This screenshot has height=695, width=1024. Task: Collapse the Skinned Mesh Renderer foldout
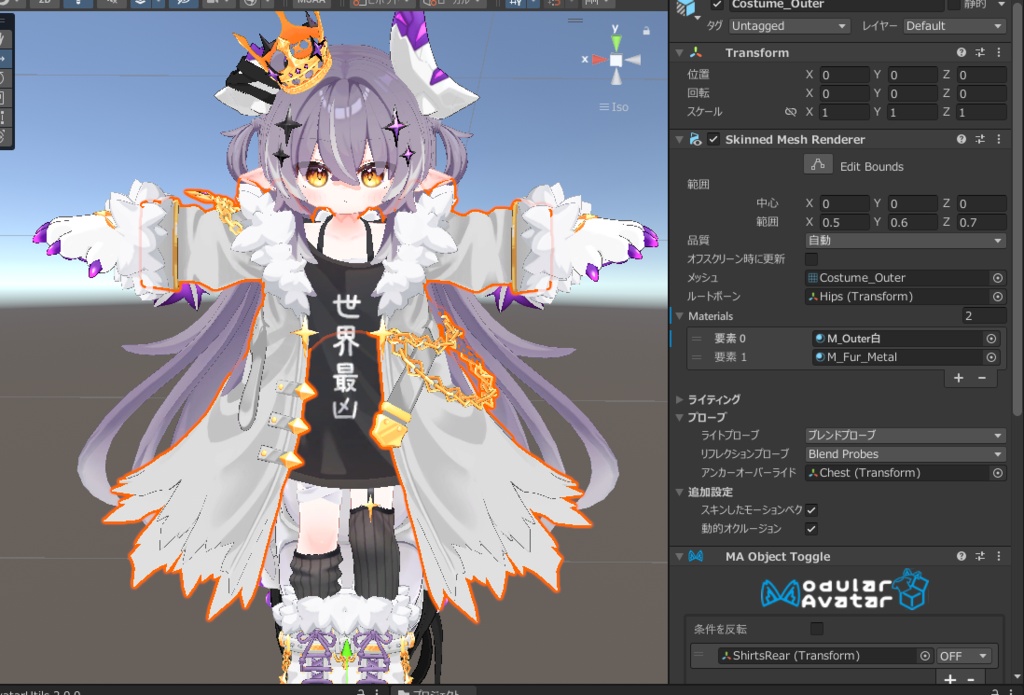[x=679, y=139]
